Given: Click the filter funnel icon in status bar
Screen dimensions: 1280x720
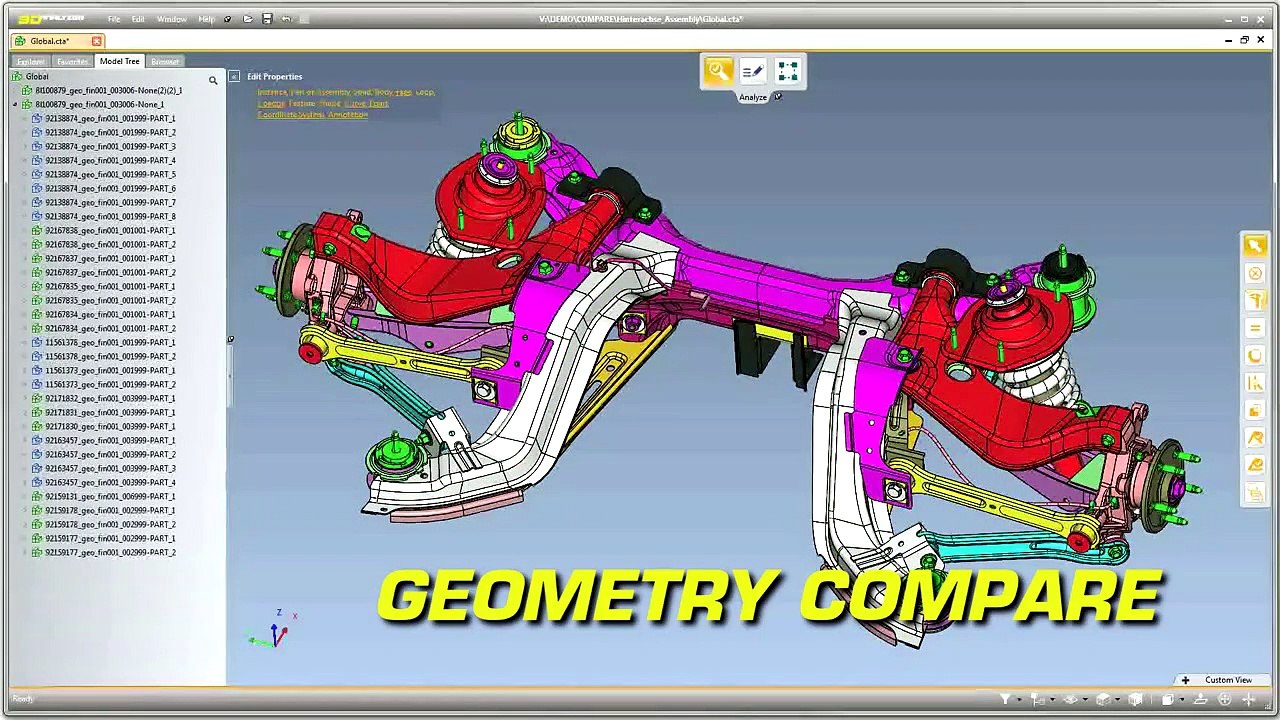Looking at the screenshot, I should [x=1005, y=699].
